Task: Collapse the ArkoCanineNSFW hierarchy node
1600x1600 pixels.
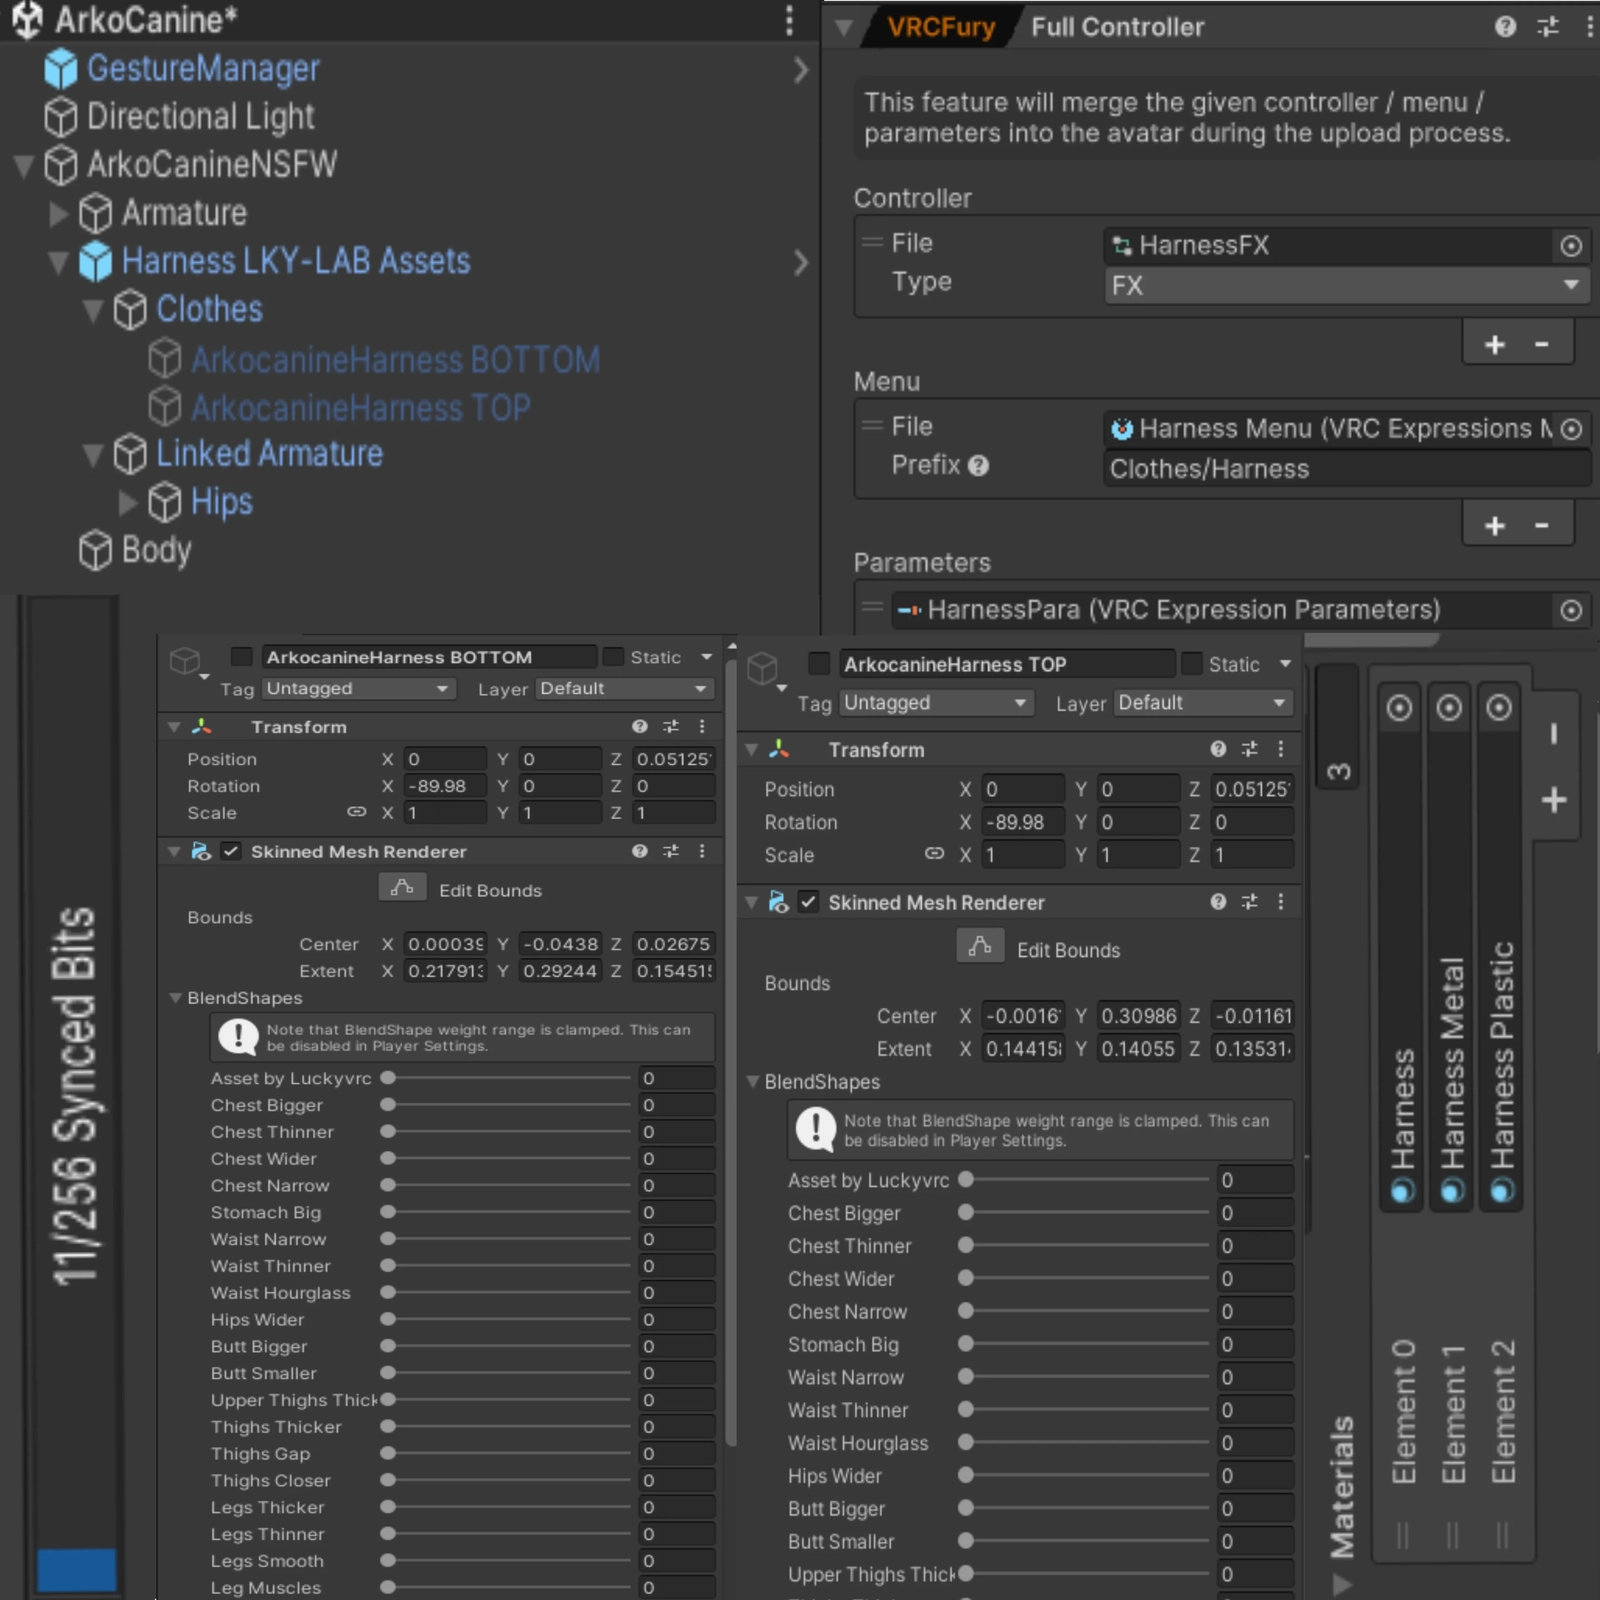Action: tap(24, 166)
